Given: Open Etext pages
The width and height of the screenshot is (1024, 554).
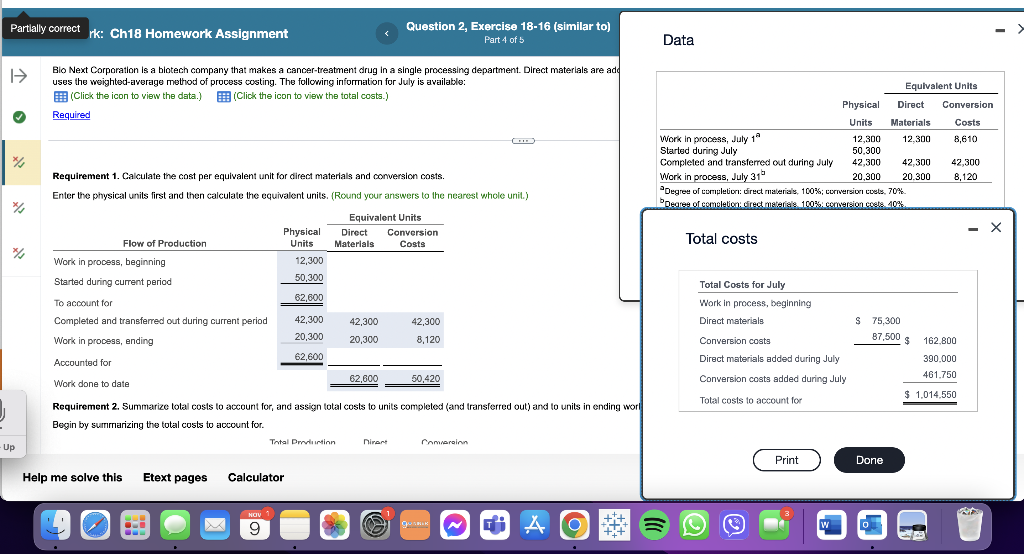Looking at the screenshot, I should point(175,478).
